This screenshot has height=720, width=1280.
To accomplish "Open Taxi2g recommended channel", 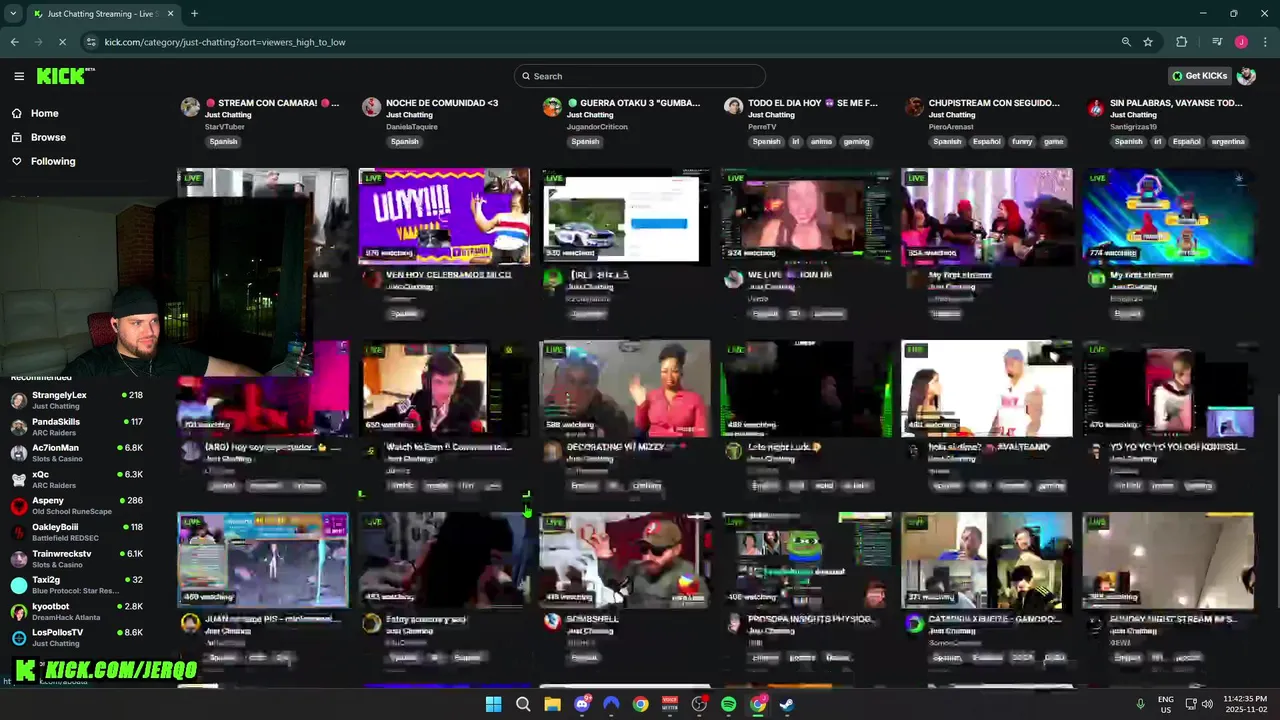I will click(x=78, y=585).
